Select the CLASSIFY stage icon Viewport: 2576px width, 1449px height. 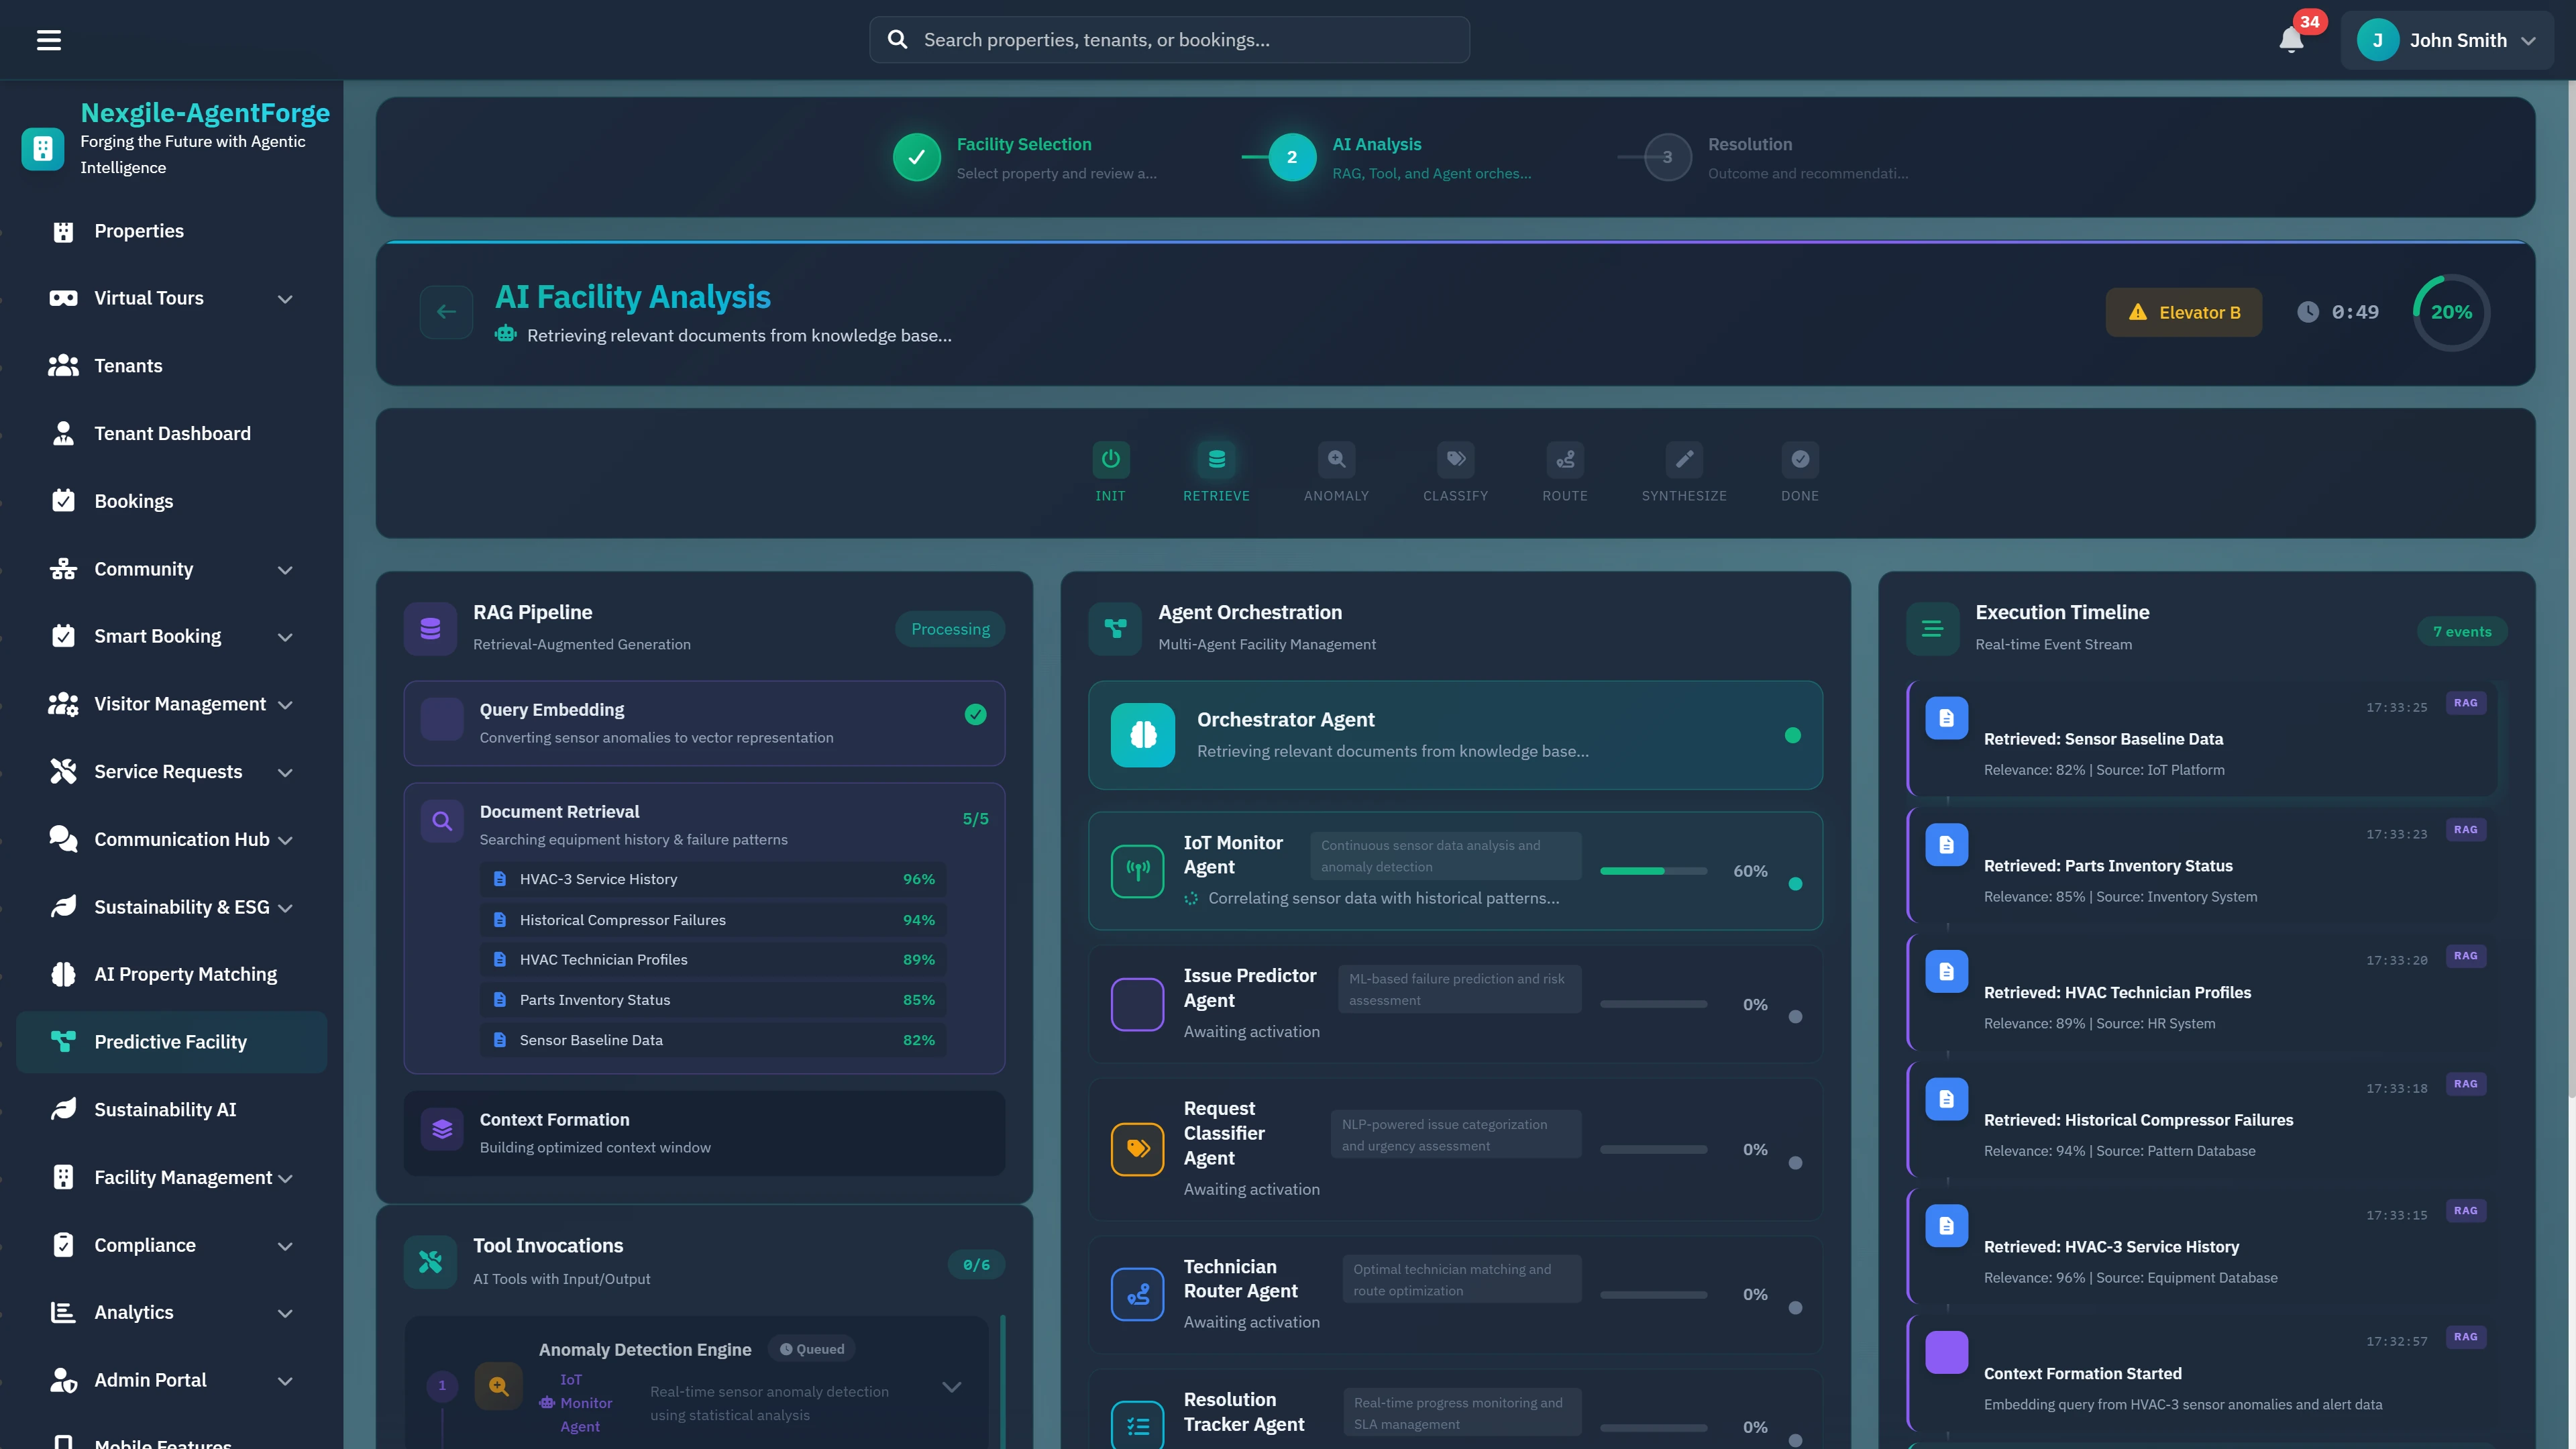(1456, 459)
